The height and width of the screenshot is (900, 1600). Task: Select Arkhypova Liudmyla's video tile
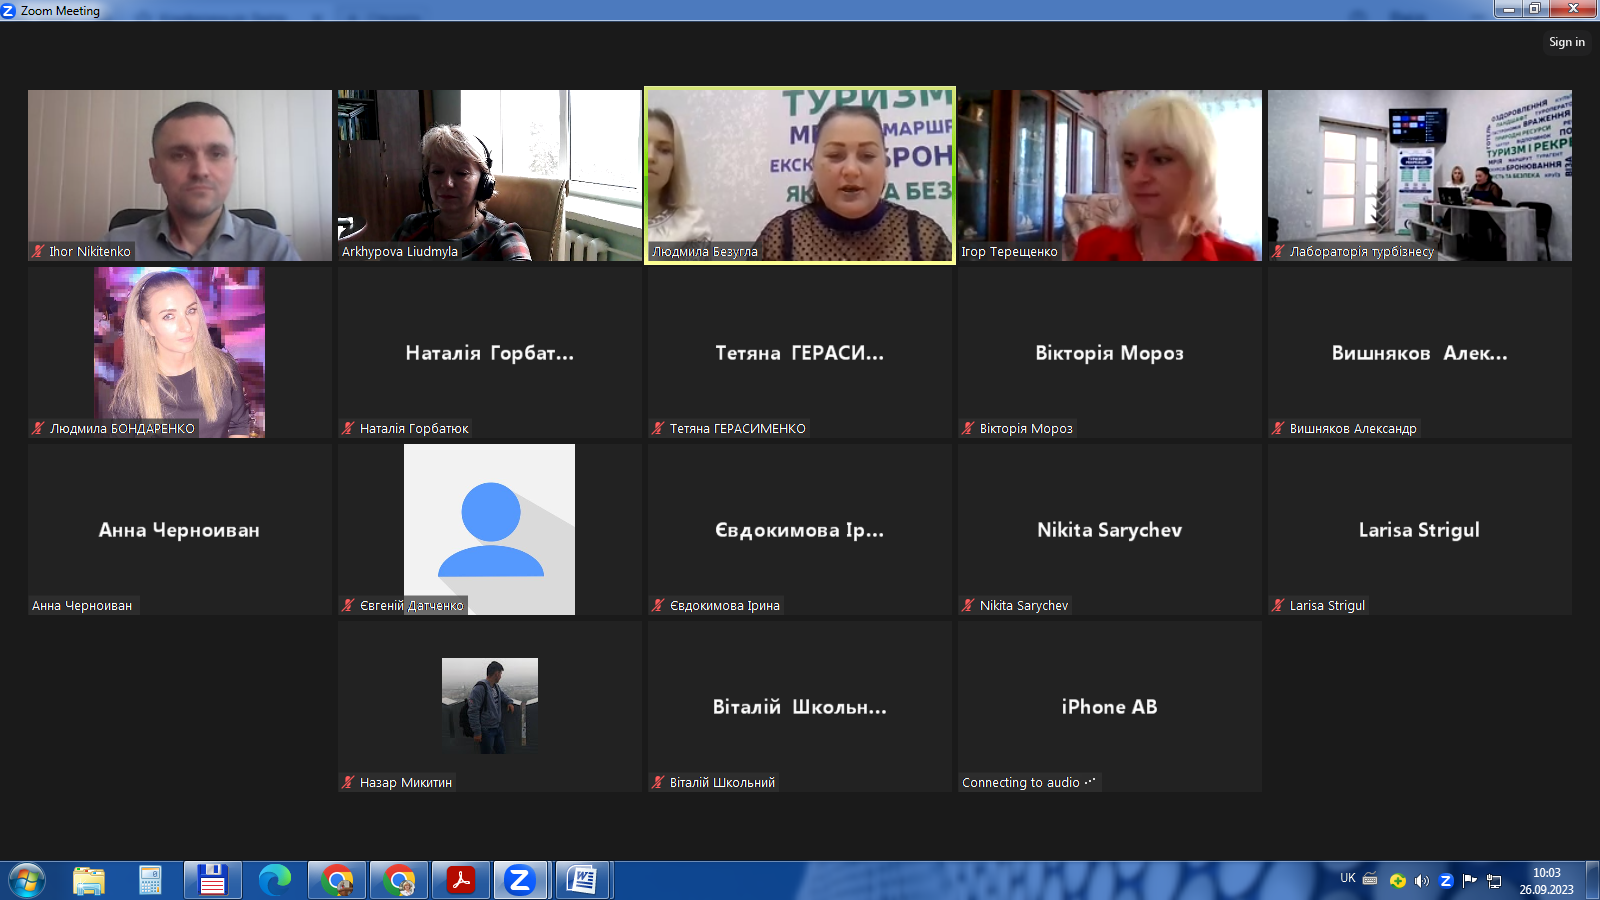click(489, 175)
